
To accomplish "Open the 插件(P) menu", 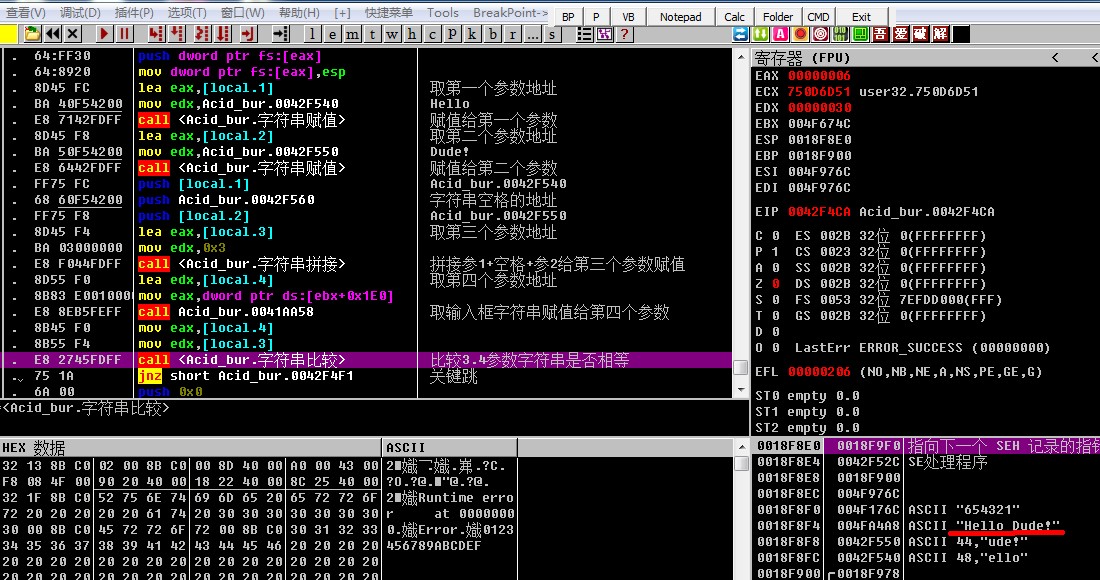I will pos(133,13).
